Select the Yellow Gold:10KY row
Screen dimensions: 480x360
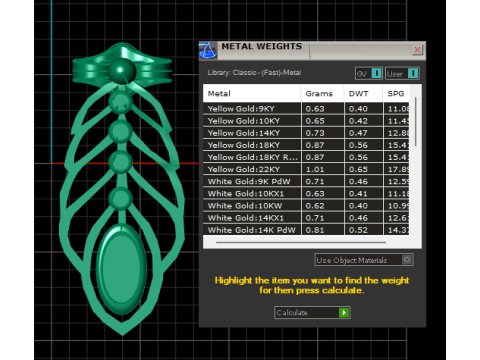pyautogui.click(x=306, y=121)
